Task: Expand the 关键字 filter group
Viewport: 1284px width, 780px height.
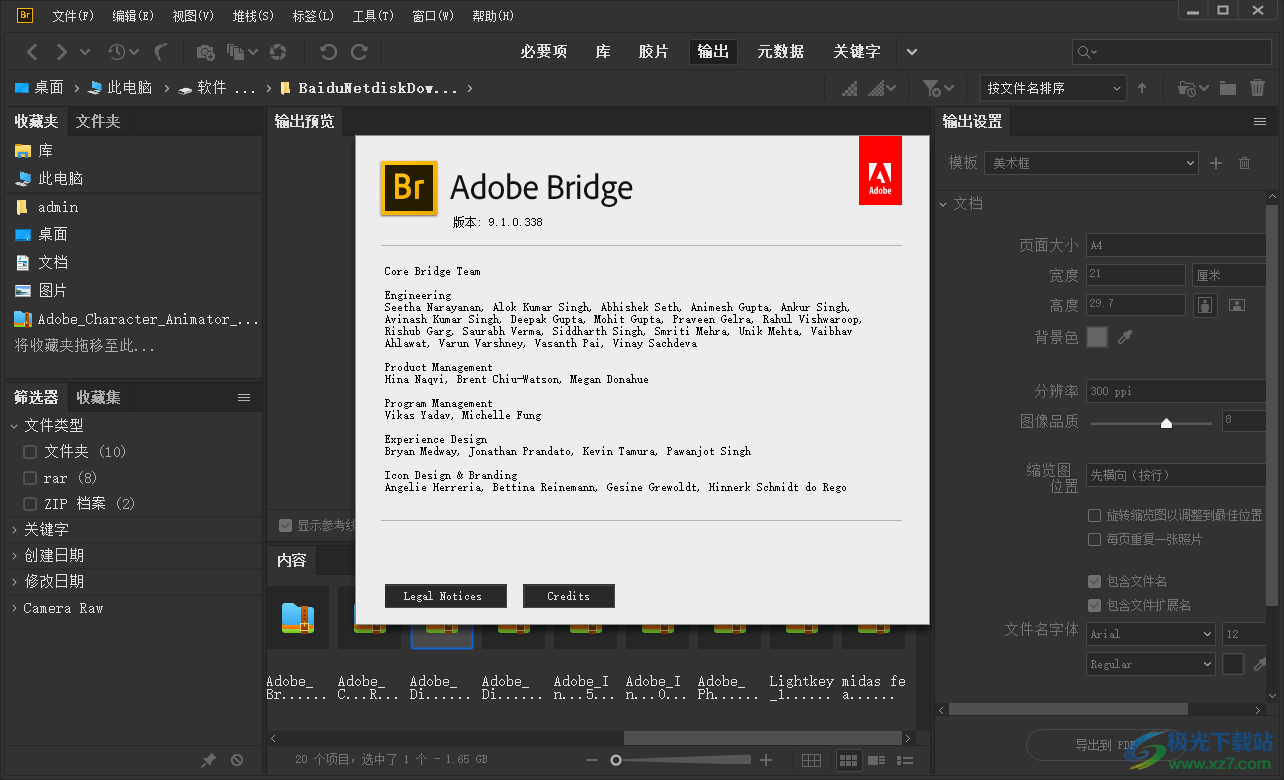Action: click(14, 529)
